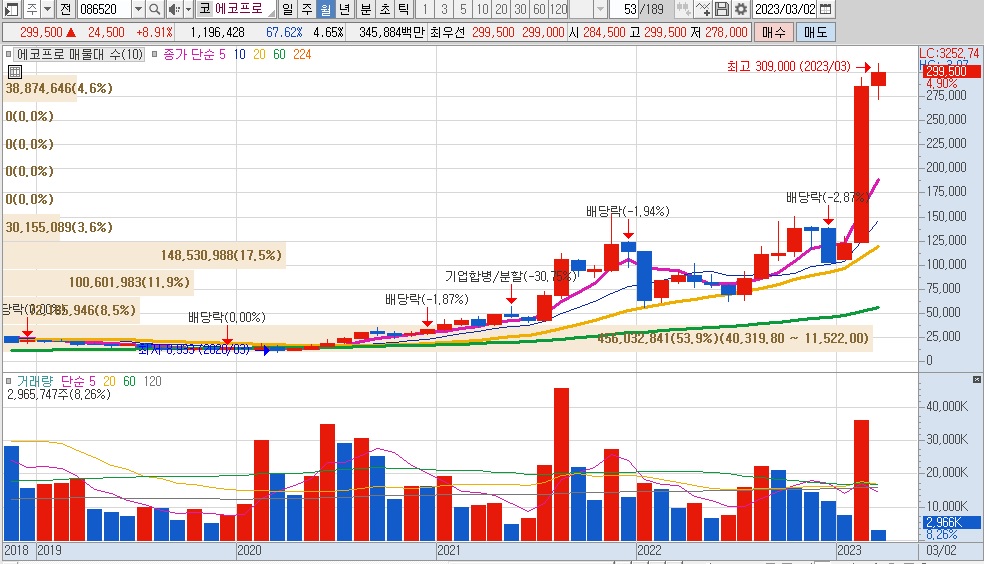Select the 주 weekly chart tab

point(306,9)
